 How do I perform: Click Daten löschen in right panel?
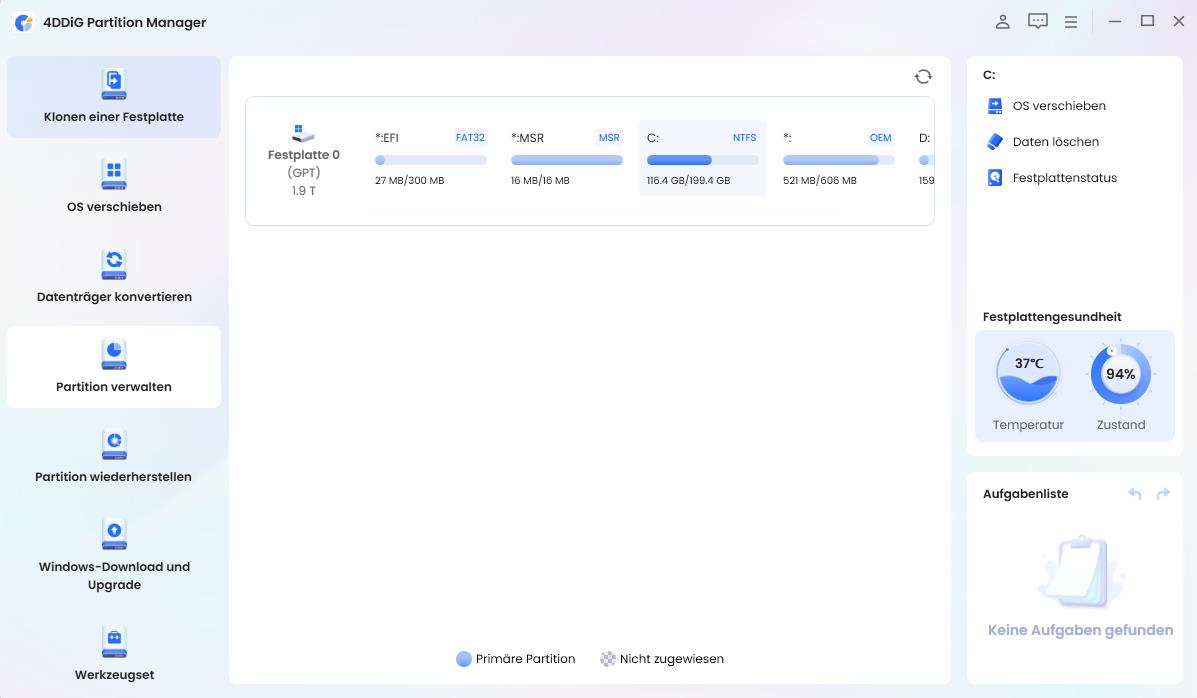pos(1055,142)
